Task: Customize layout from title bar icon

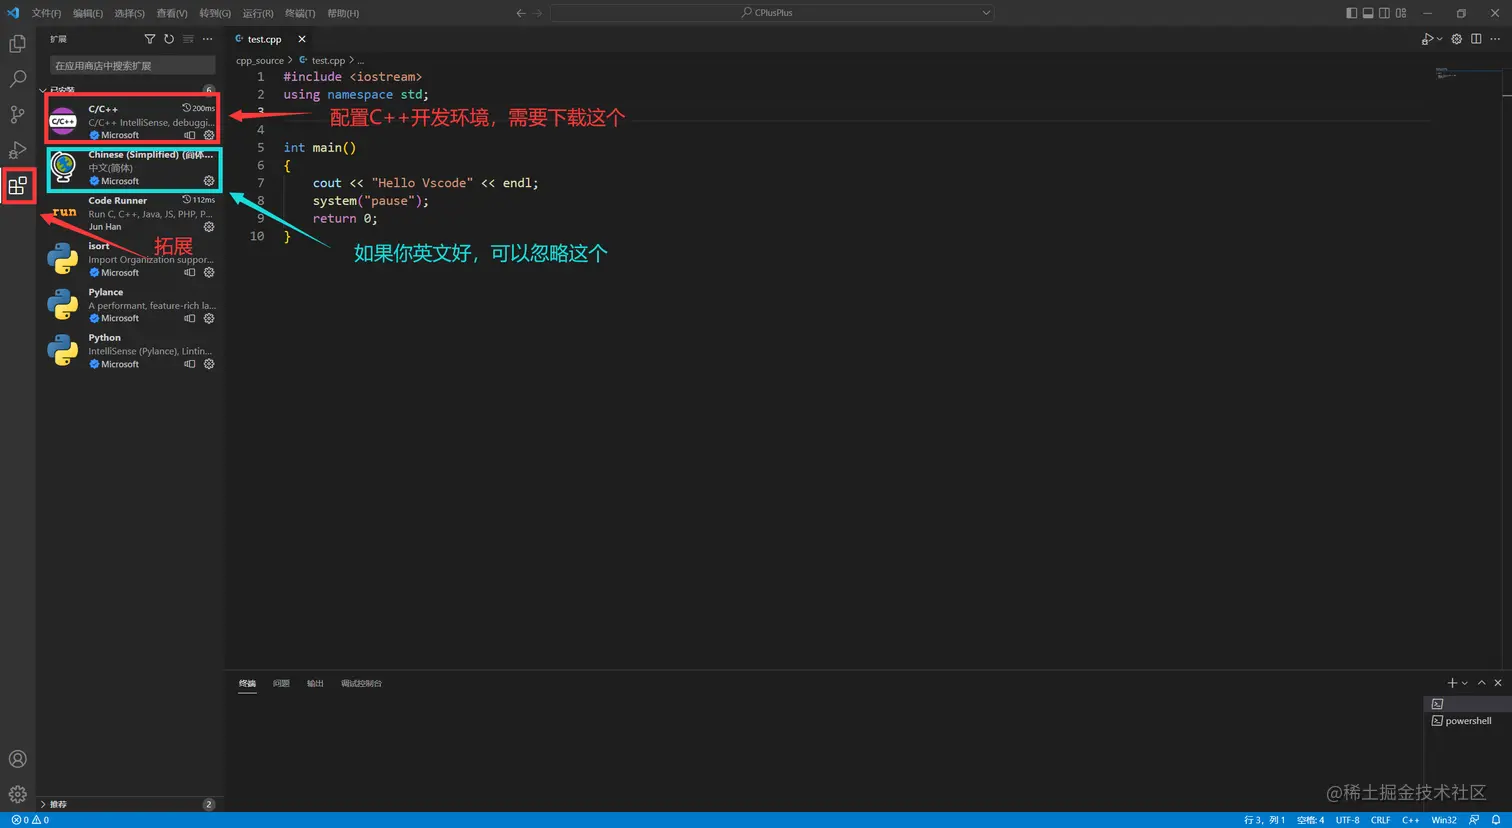Action: pos(1401,13)
